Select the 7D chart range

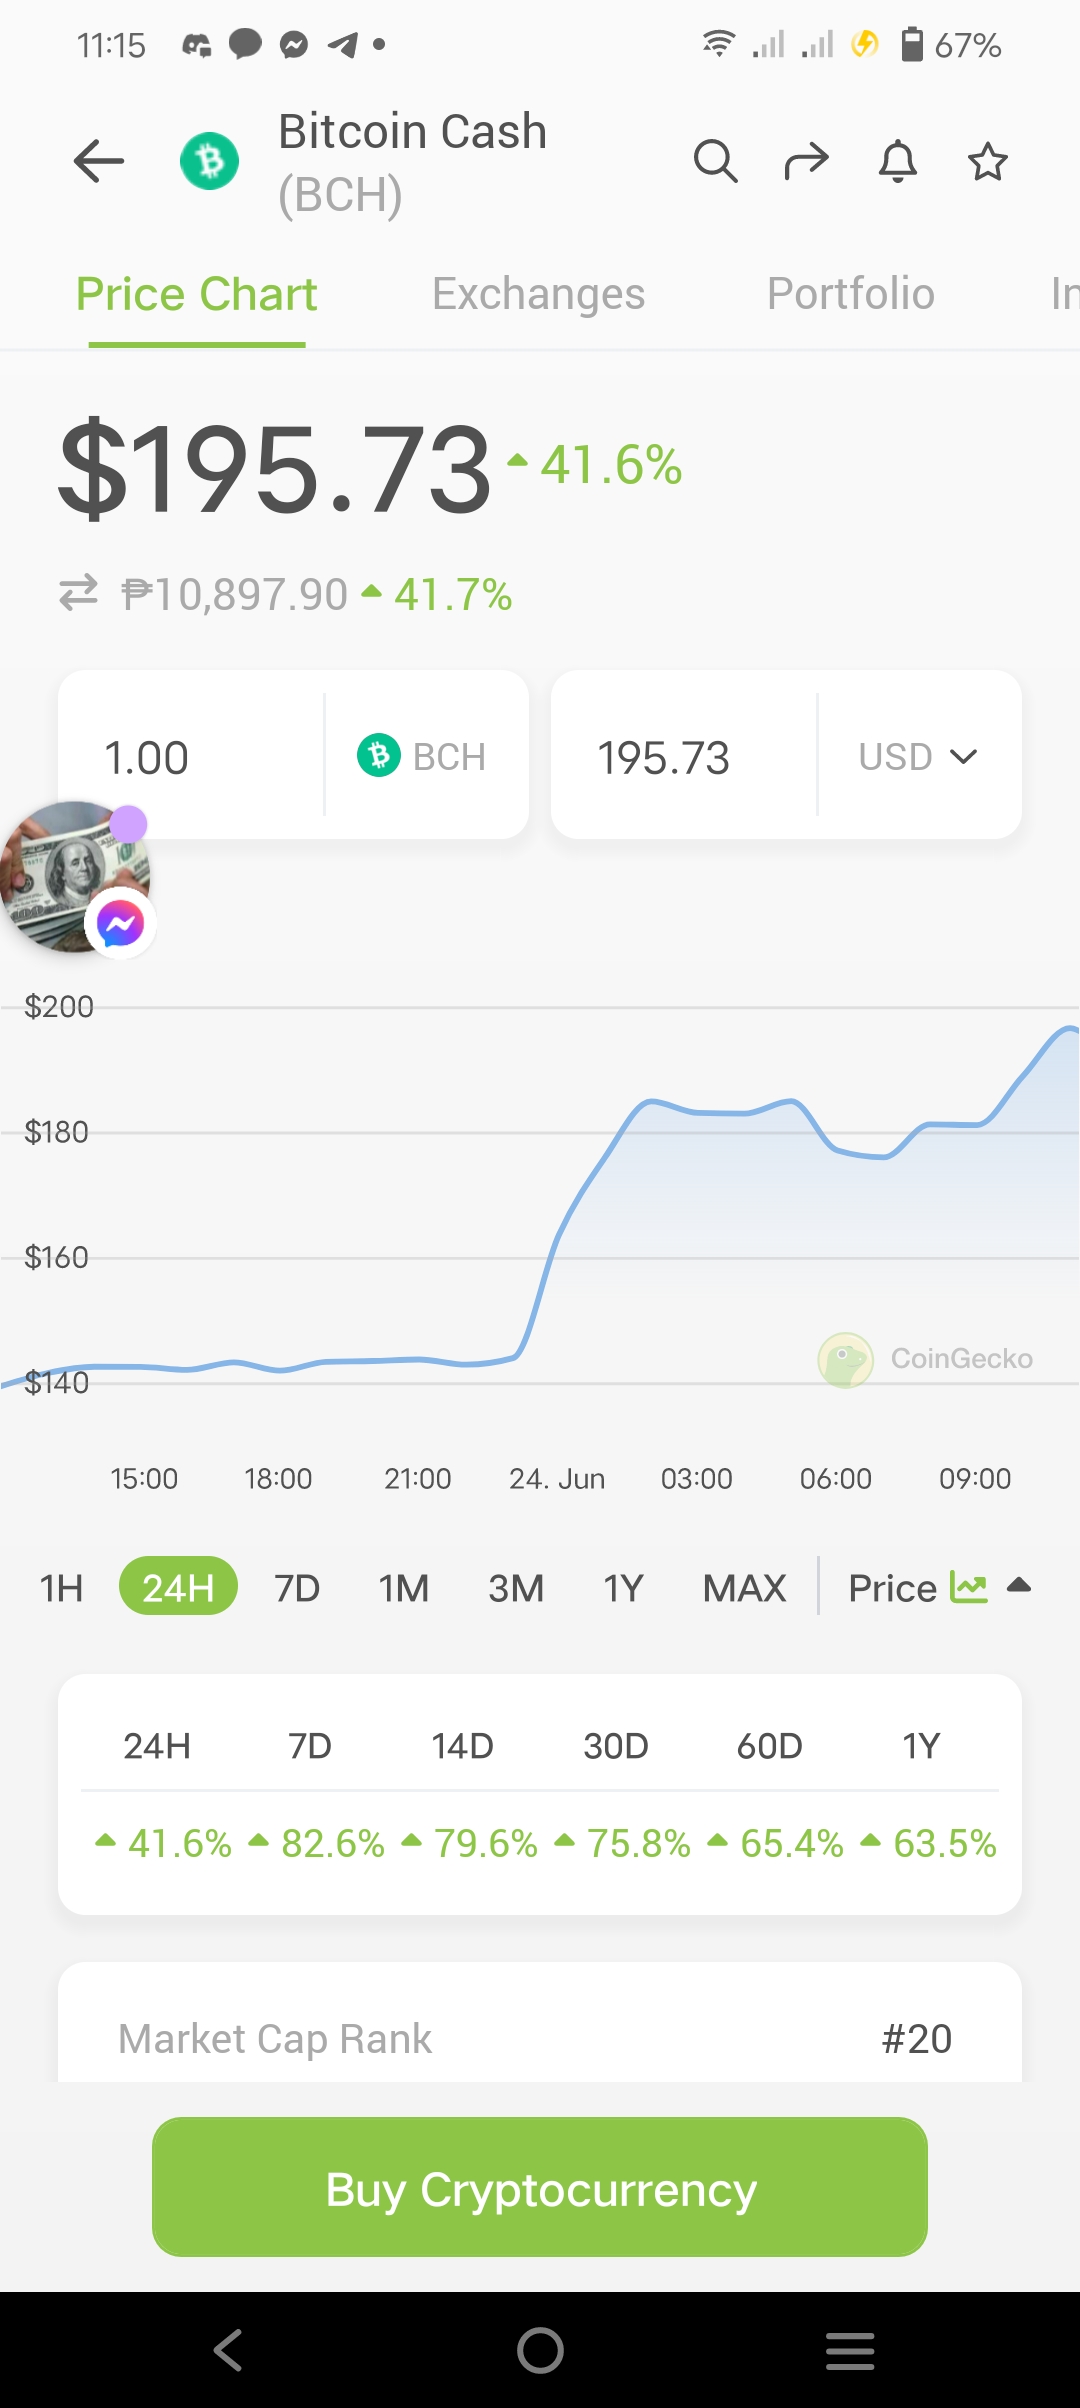click(297, 1588)
